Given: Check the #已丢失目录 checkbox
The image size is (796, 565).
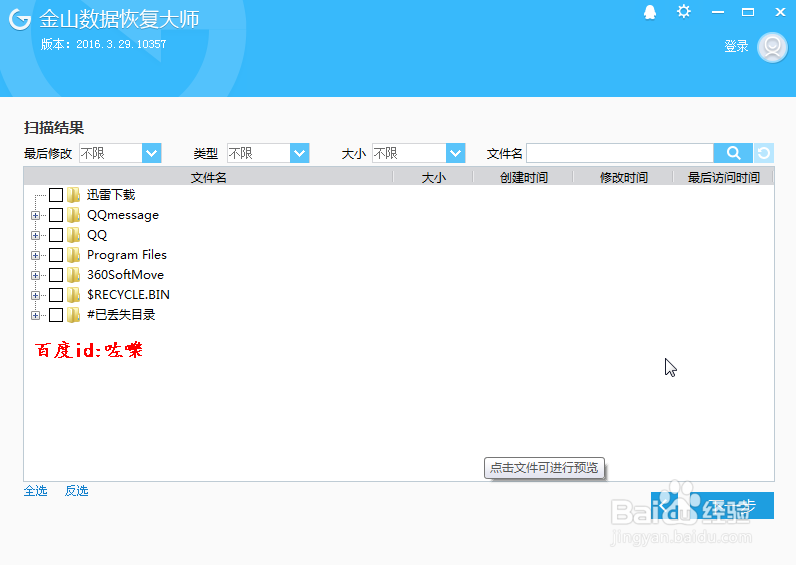Looking at the screenshot, I should 56,315.
